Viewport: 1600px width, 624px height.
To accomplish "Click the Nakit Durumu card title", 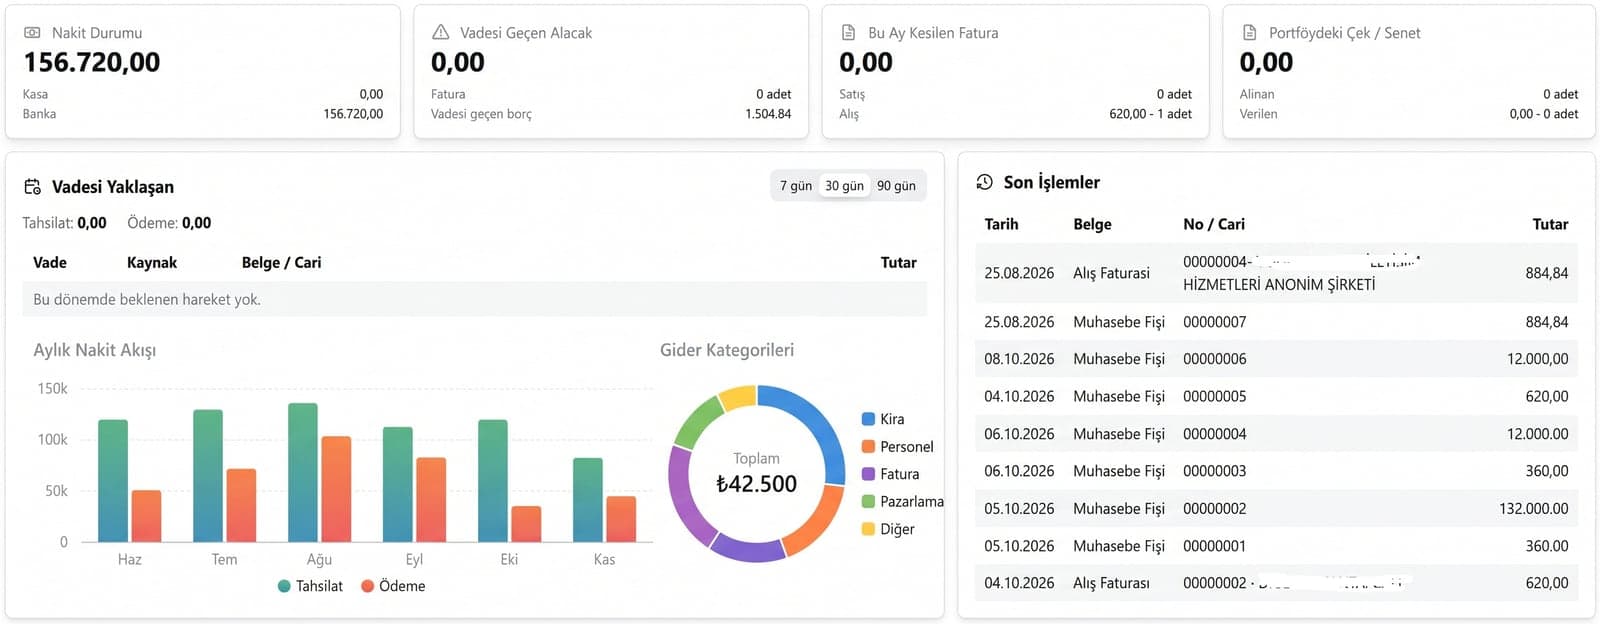I will (97, 33).
